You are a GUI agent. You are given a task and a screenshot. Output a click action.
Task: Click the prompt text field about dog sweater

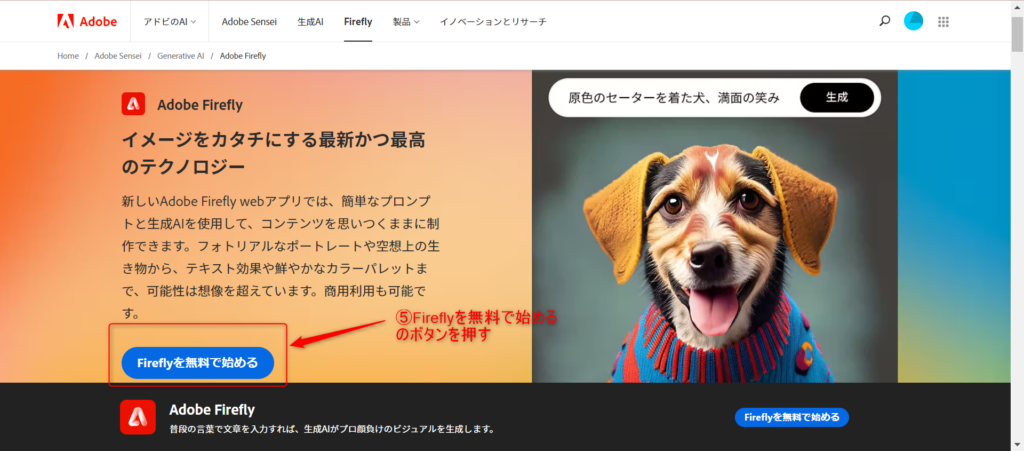[x=673, y=98]
